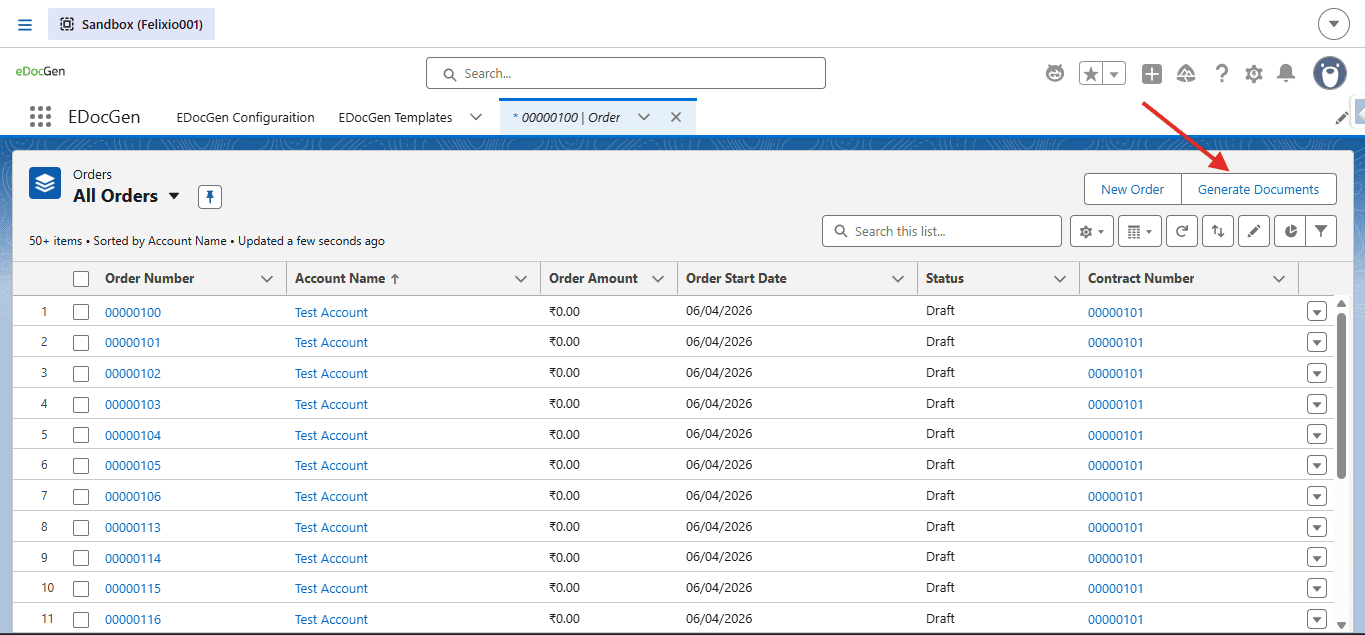Open order number 00000102 link

[x=133, y=373]
